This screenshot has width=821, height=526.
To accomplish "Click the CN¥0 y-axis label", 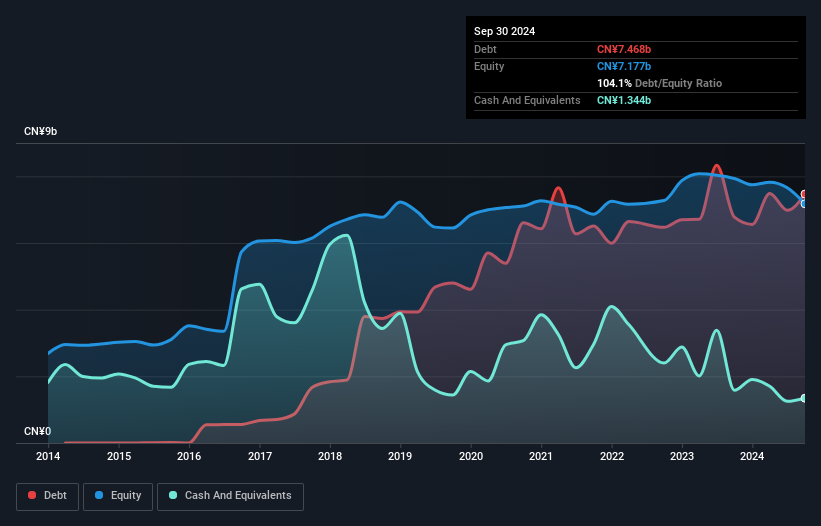I will tap(38, 431).
